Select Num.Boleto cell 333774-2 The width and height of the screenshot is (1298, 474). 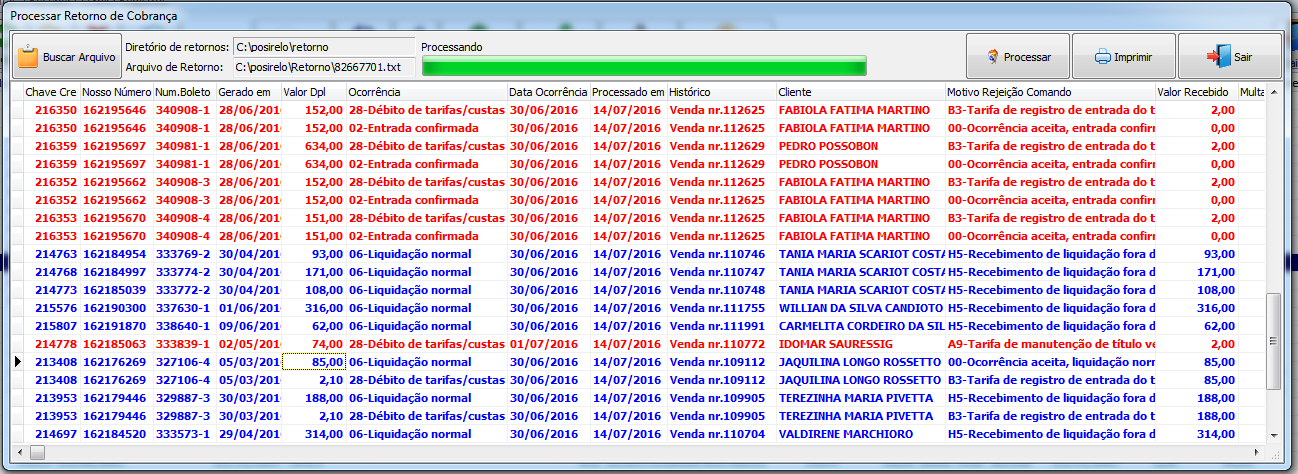(x=184, y=272)
